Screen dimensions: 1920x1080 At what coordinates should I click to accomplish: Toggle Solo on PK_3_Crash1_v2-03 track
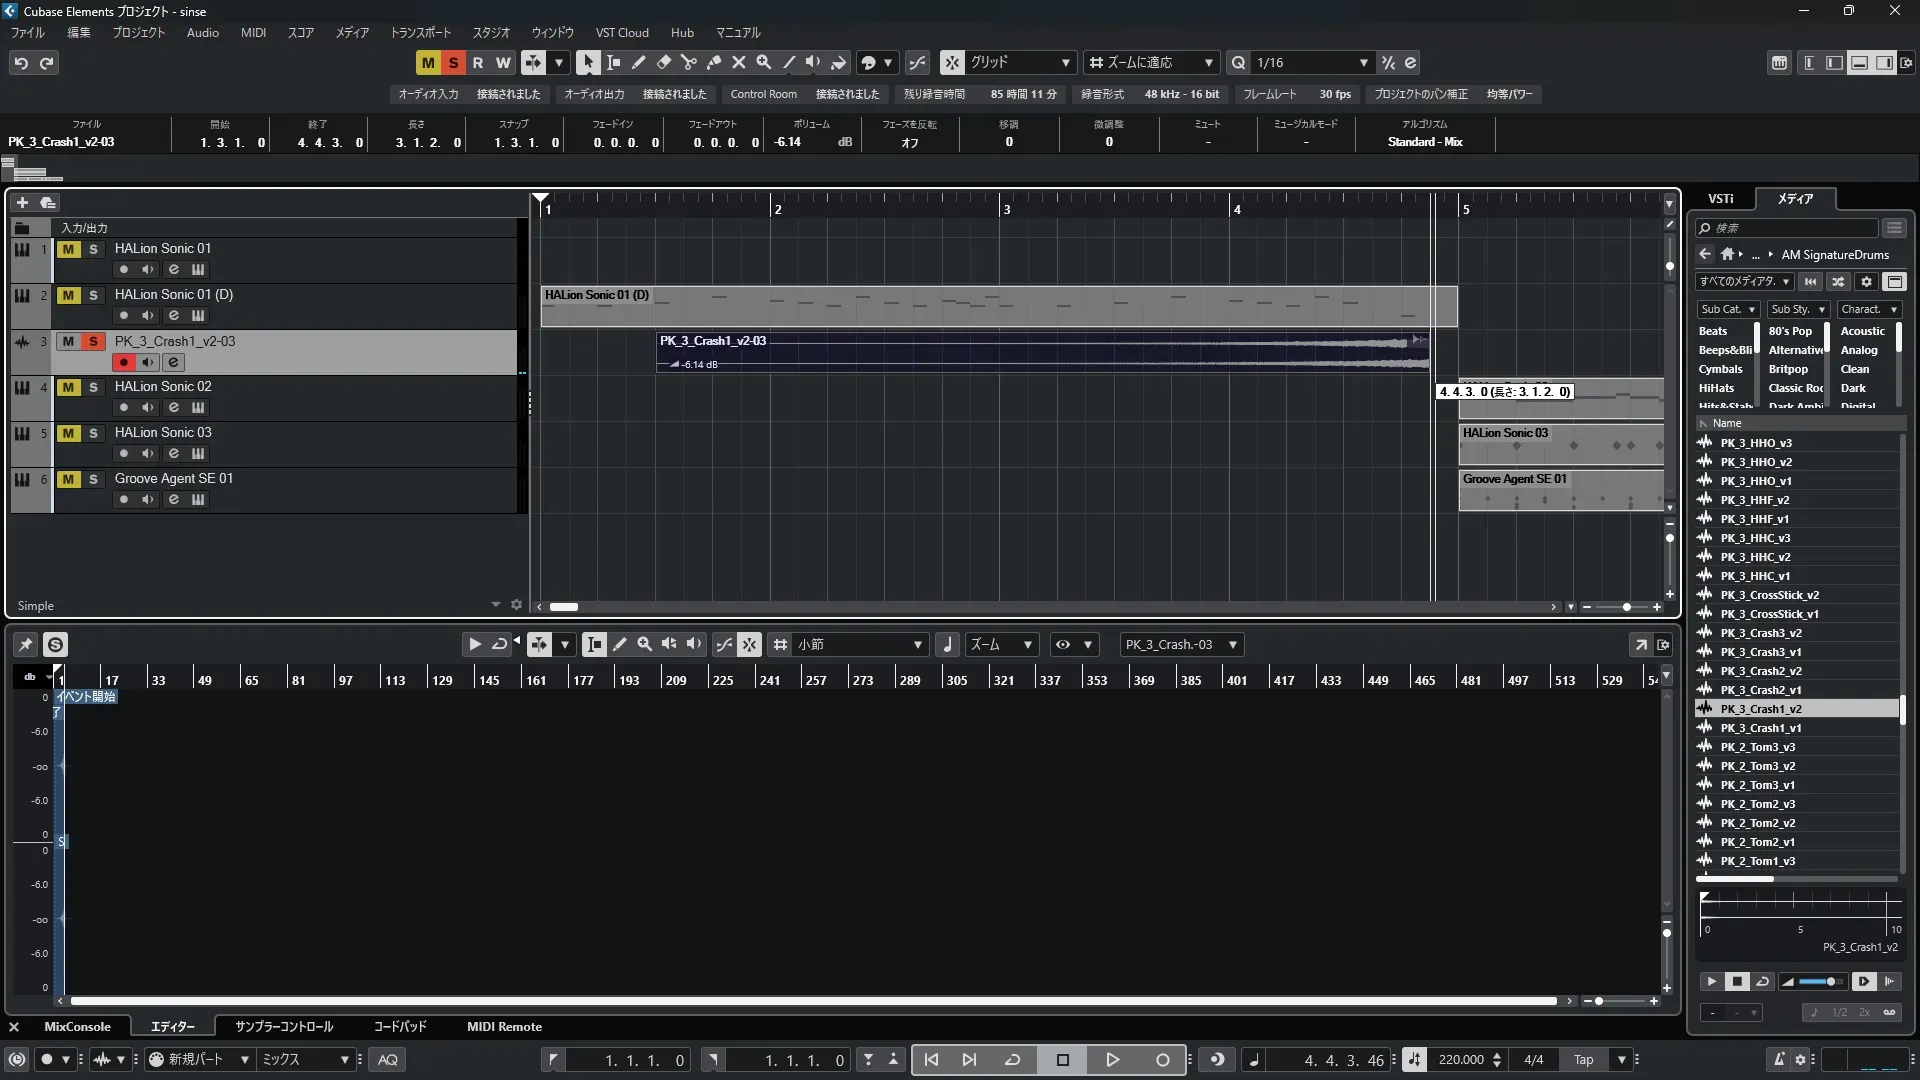point(93,341)
